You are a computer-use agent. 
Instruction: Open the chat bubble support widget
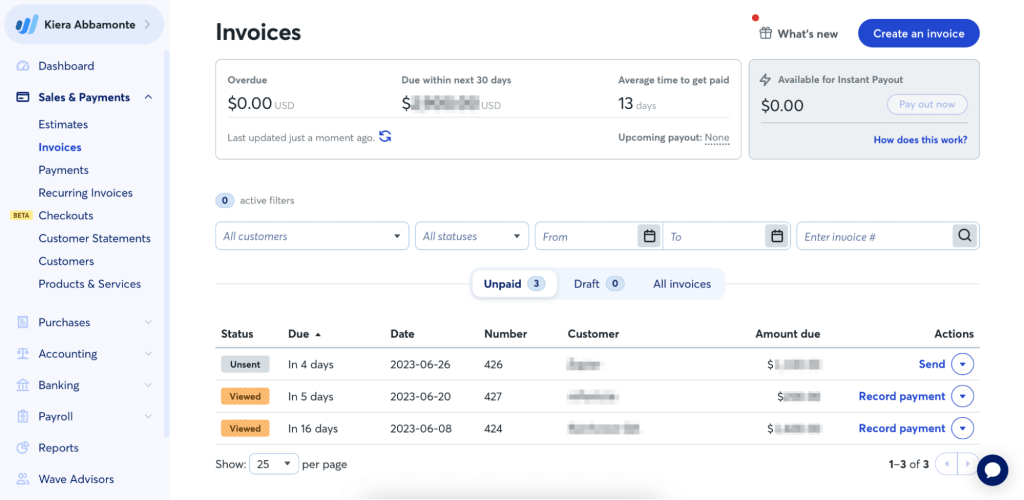[x=993, y=470]
